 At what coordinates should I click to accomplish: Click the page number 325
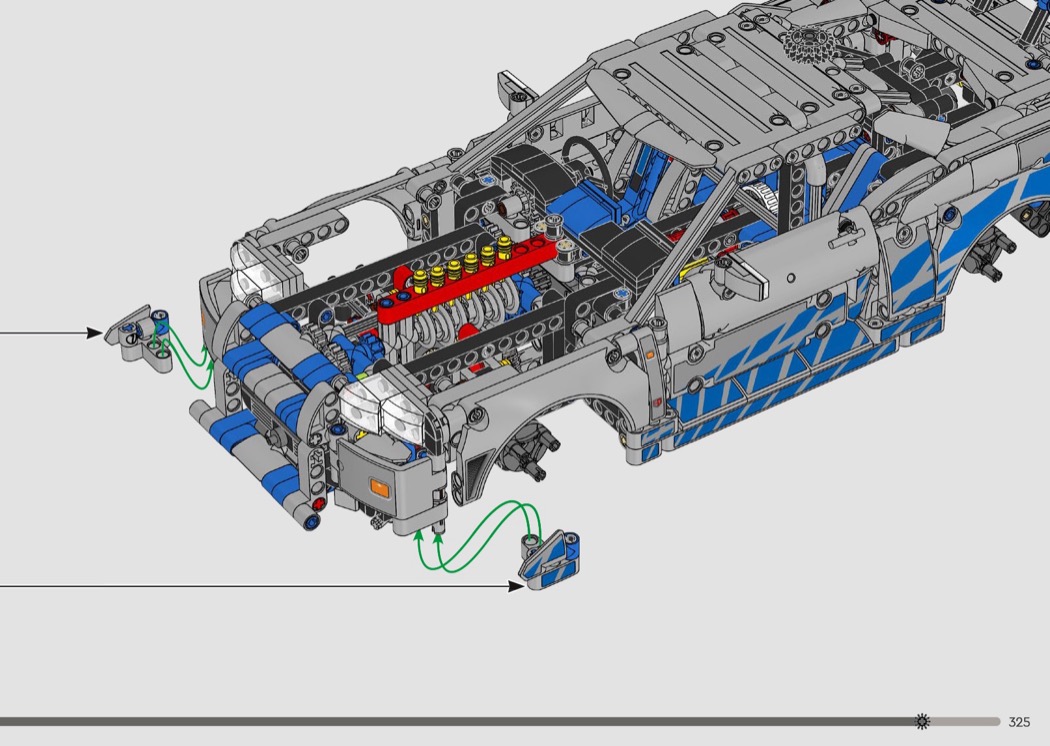coord(1019,722)
